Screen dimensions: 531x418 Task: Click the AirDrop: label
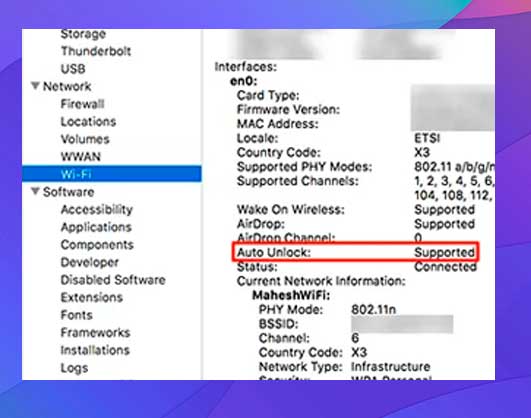[261, 224]
